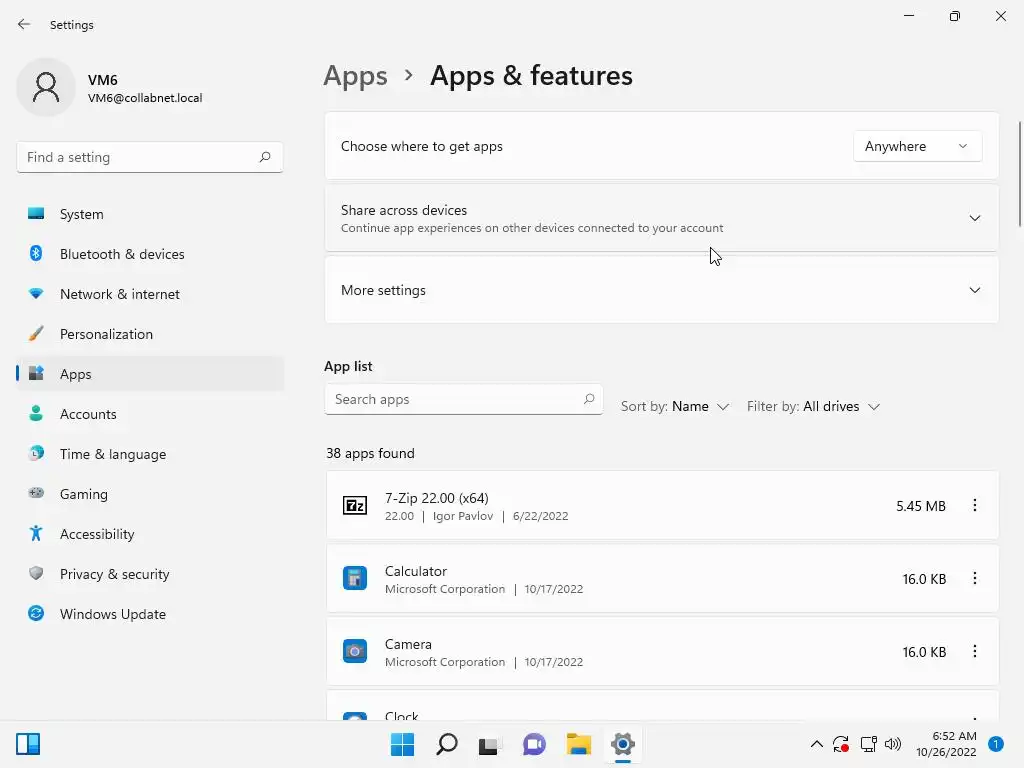Open more options for Calculator app

974,579
